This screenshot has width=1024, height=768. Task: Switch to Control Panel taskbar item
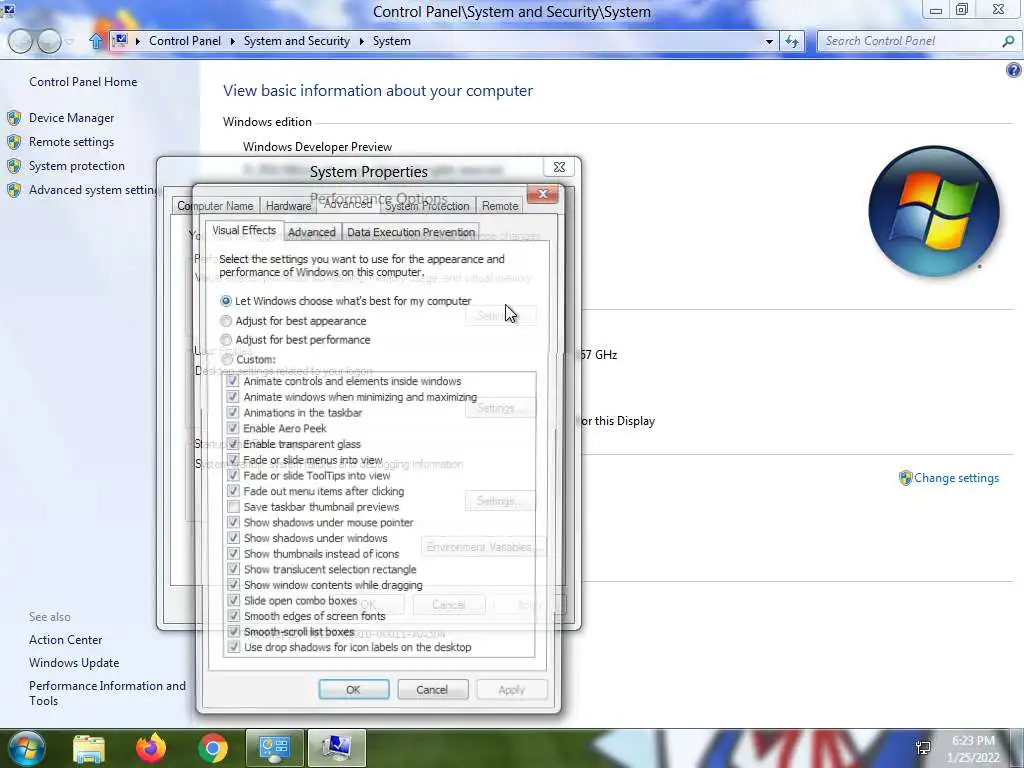(274, 748)
